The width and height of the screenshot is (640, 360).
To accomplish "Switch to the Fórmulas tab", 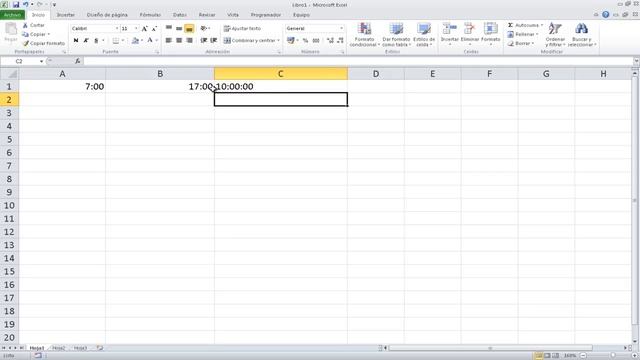I will (150, 15).
